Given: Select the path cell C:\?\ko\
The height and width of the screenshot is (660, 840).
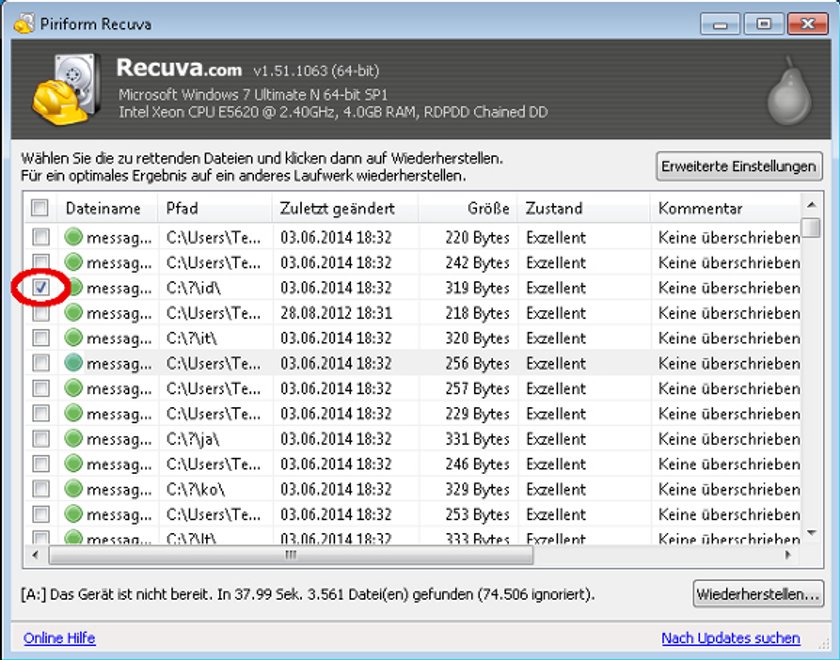Looking at the screenshot, I should tap(196, 489).
